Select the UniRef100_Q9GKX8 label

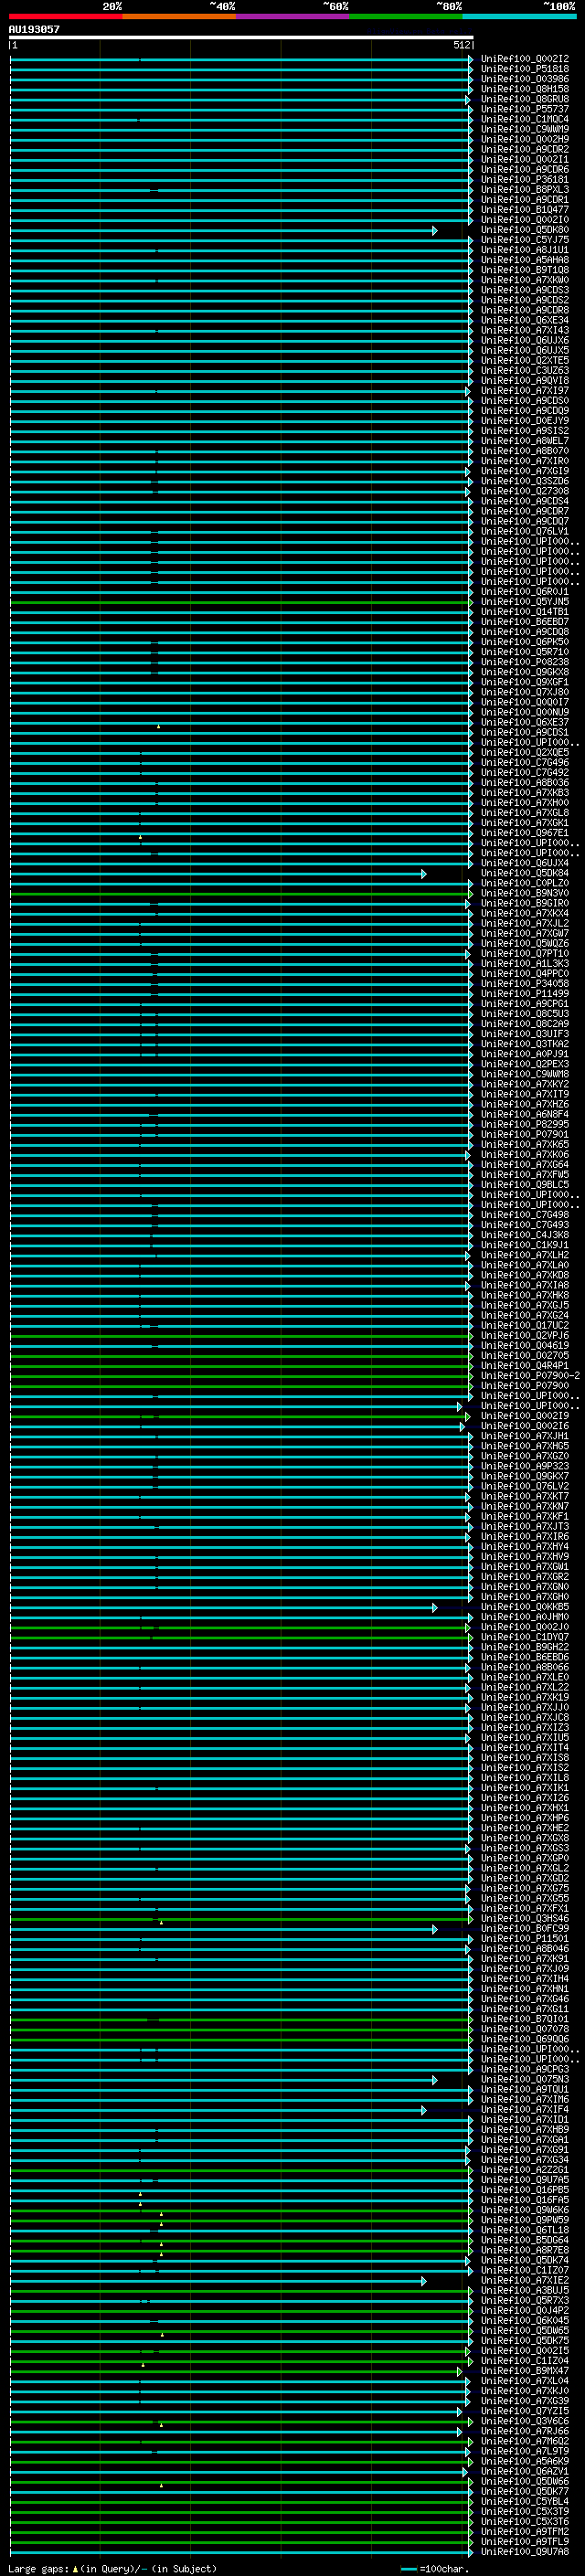coord(525,672)
